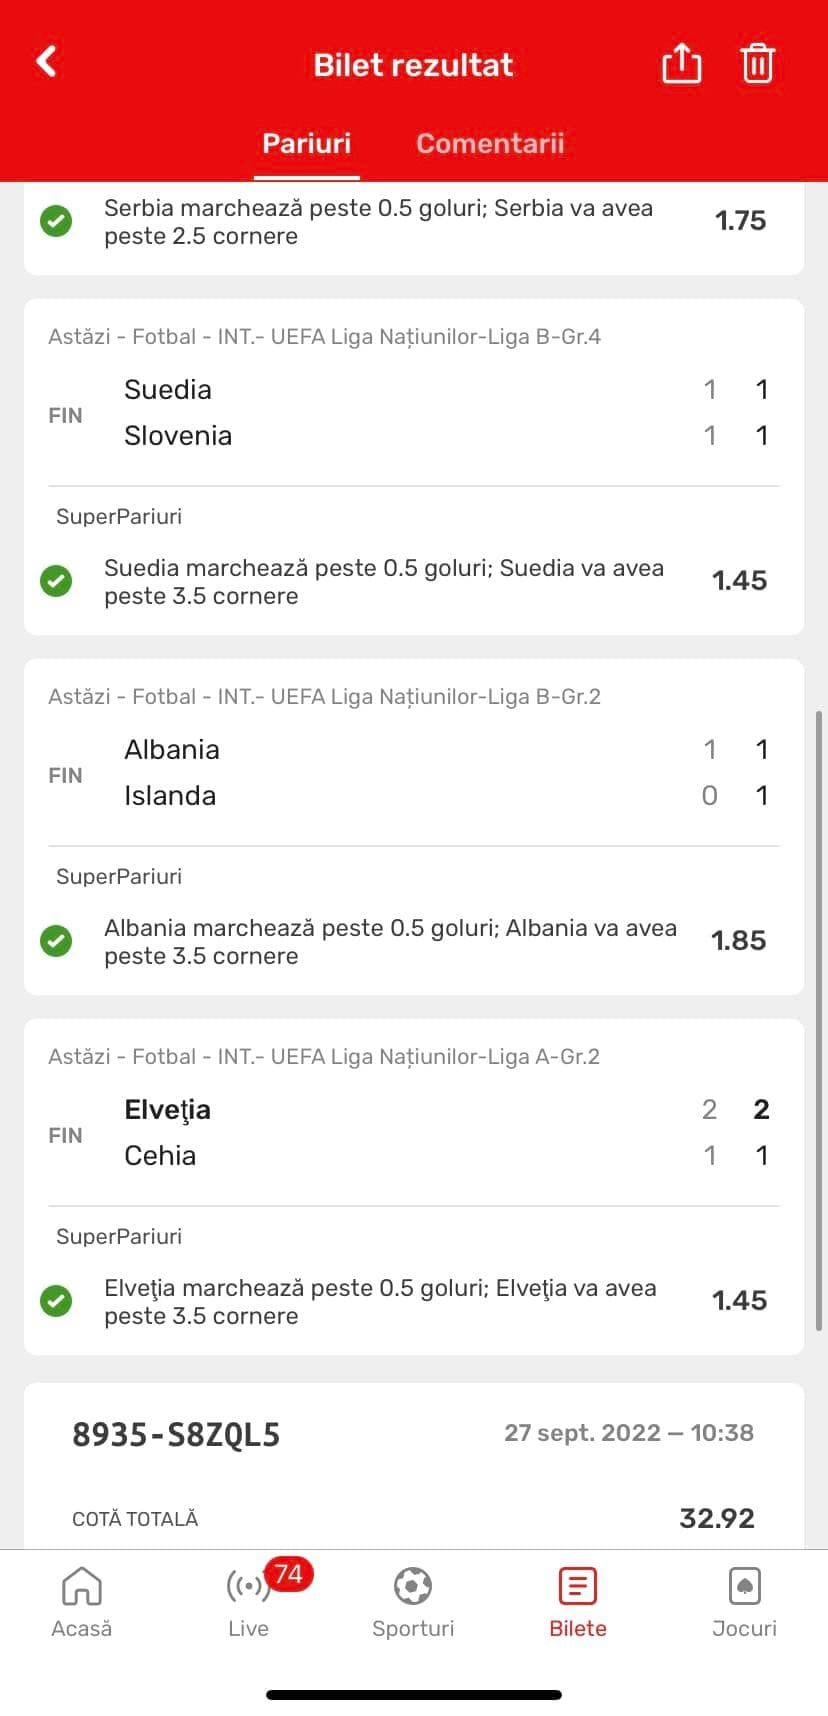Viewport: 828px width, 1716px height.
Task: Tap the share ticket icon
Action: [x=681, y=64]
